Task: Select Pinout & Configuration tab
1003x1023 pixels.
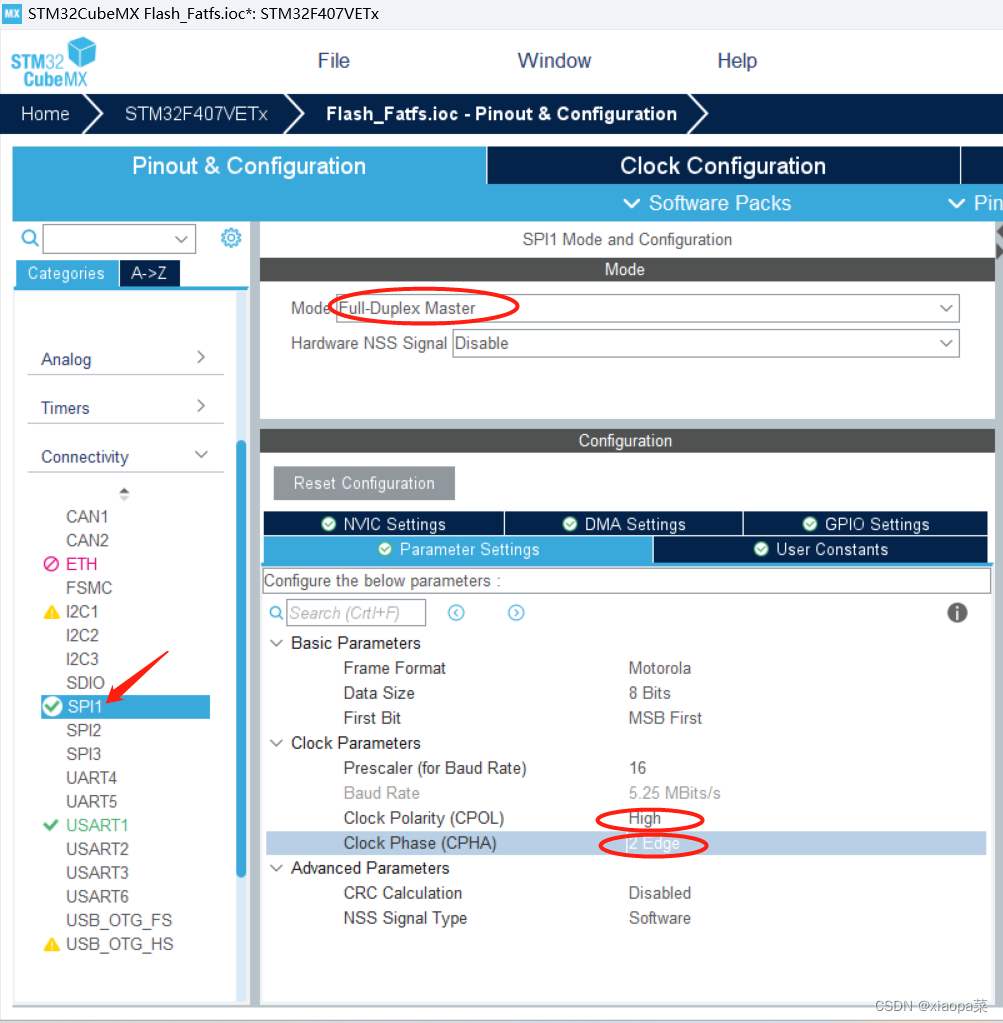Action: coord(249,166)
